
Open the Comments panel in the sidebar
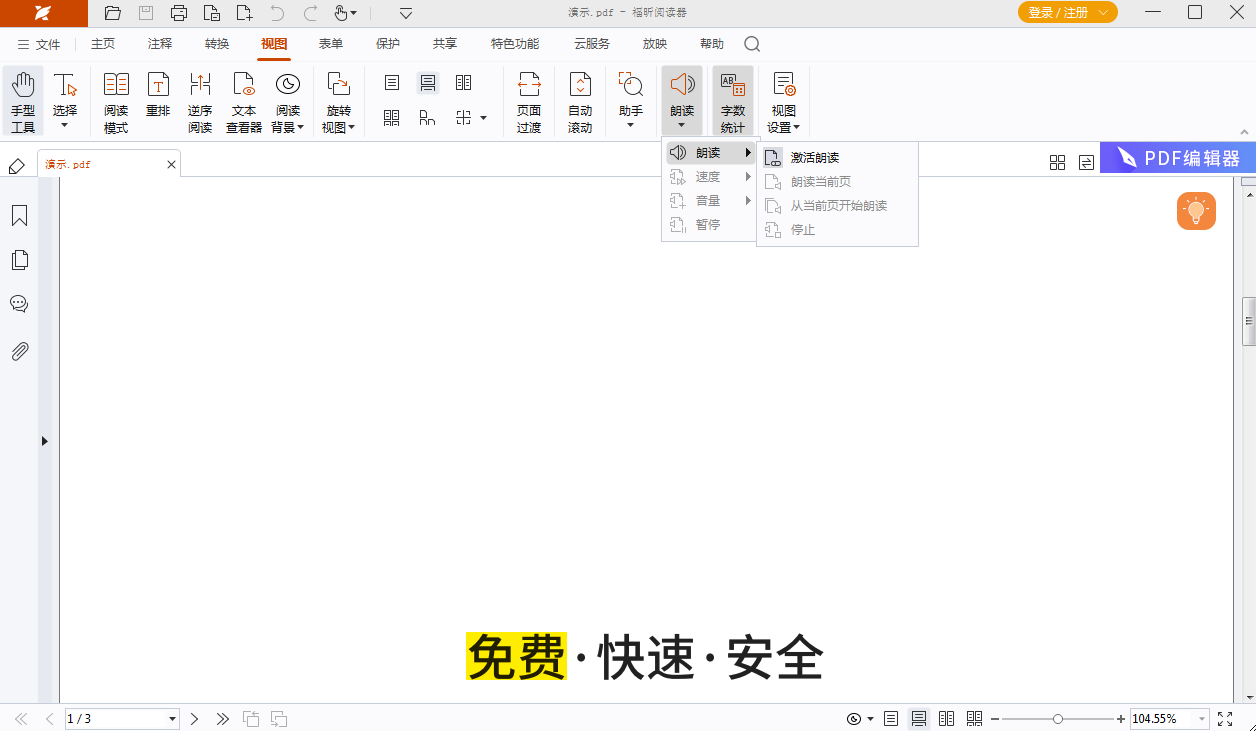[x=19, y=304]
